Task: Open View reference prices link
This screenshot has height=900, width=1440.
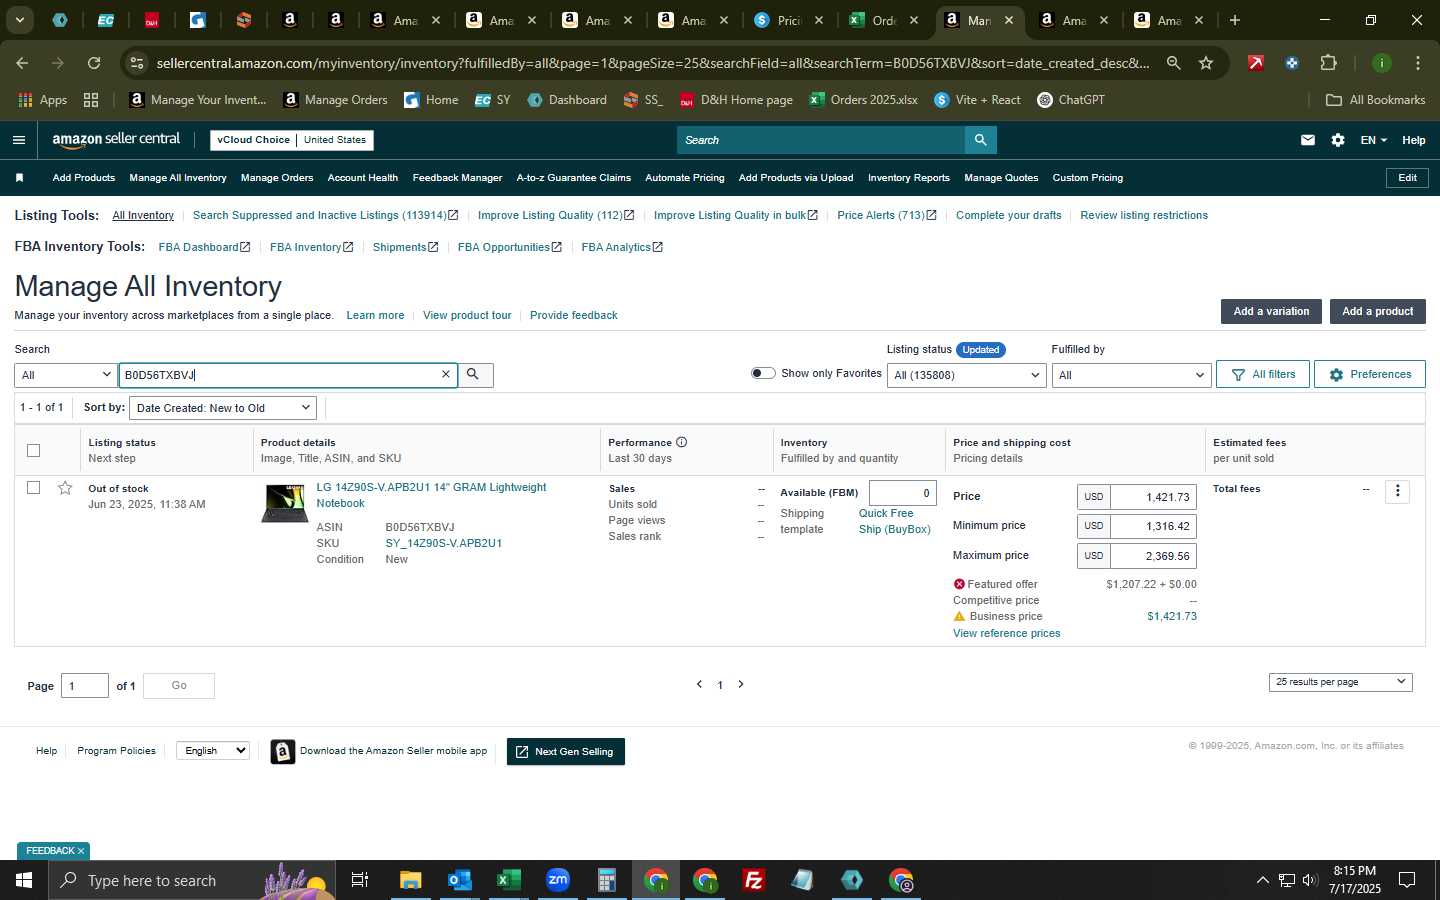Action: tap(1006, 634)
